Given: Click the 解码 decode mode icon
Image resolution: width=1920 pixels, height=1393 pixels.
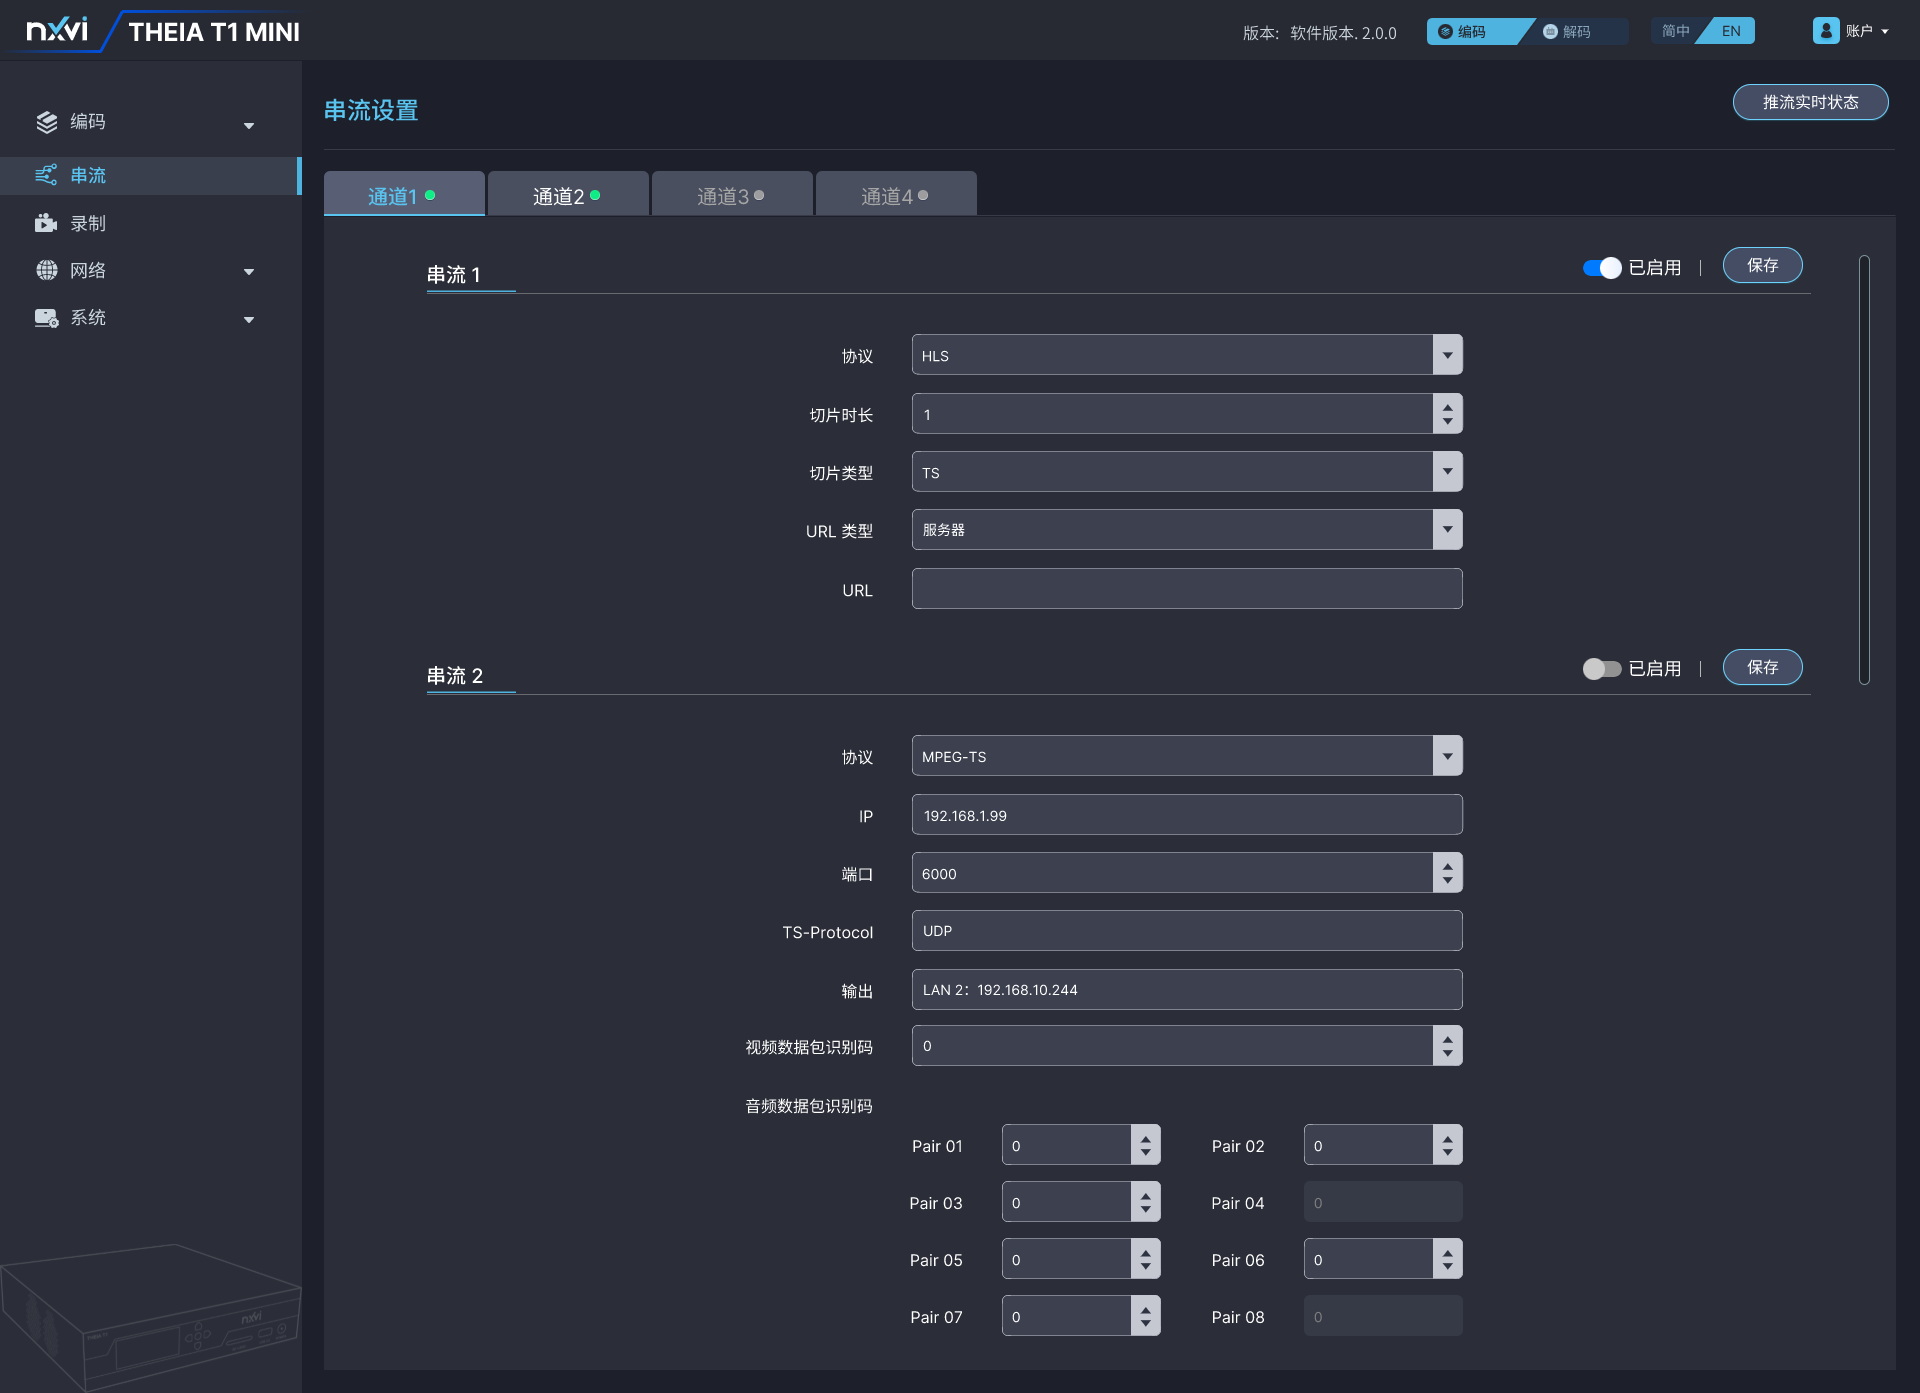Looking at the screenshot, I should click(1550, 32).
